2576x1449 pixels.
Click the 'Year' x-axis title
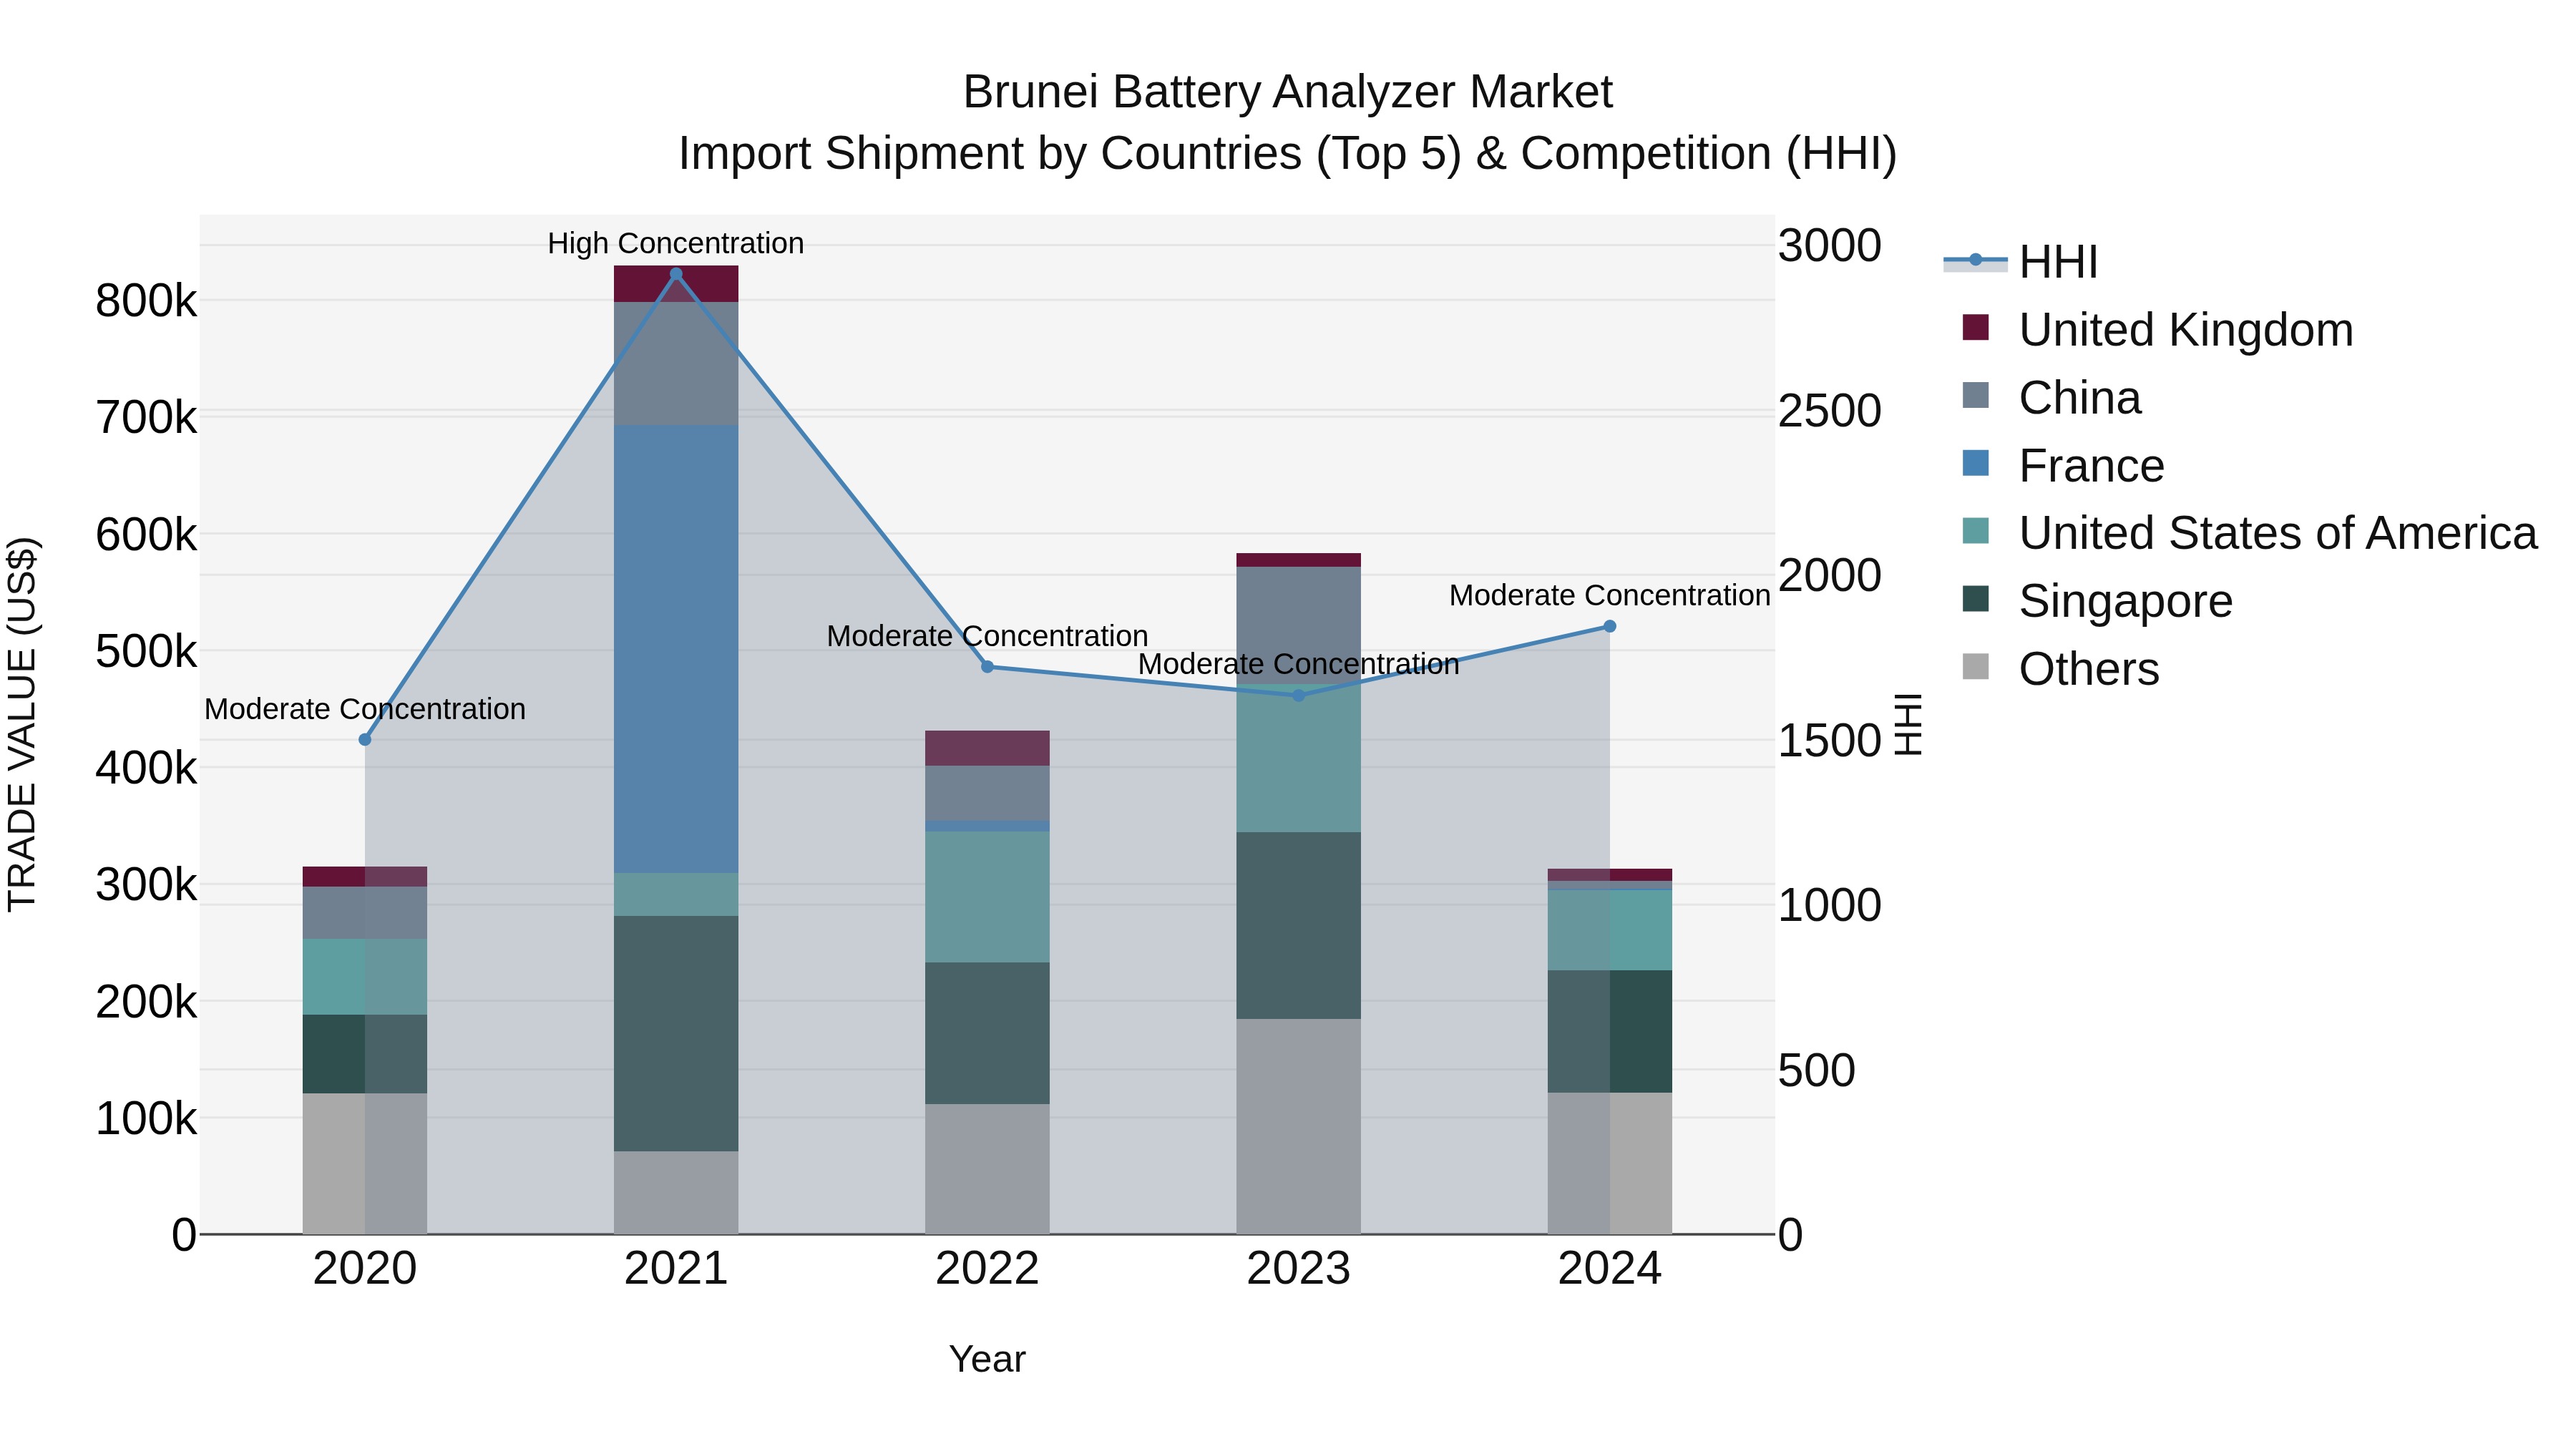tap(987, 1360)
